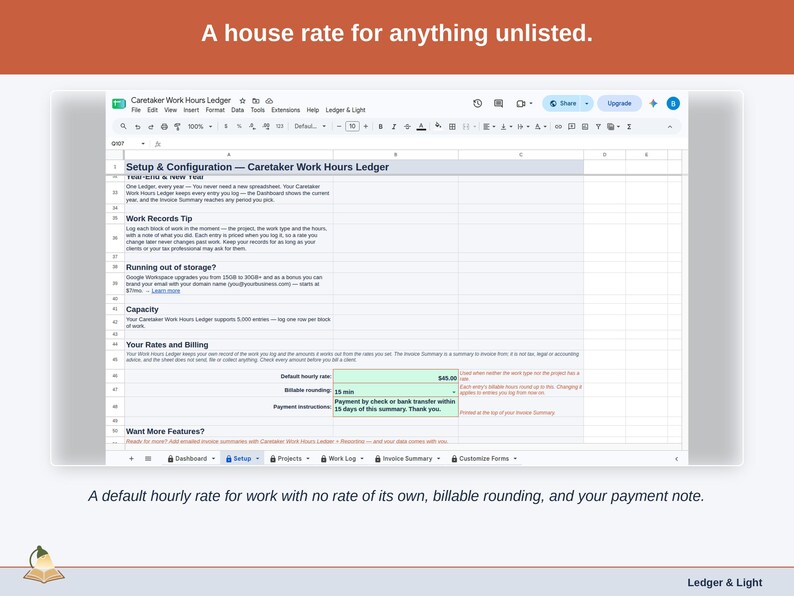794x596 pixels.
Task: Check the cloud document status icon
Action: [x=269, y=101]
